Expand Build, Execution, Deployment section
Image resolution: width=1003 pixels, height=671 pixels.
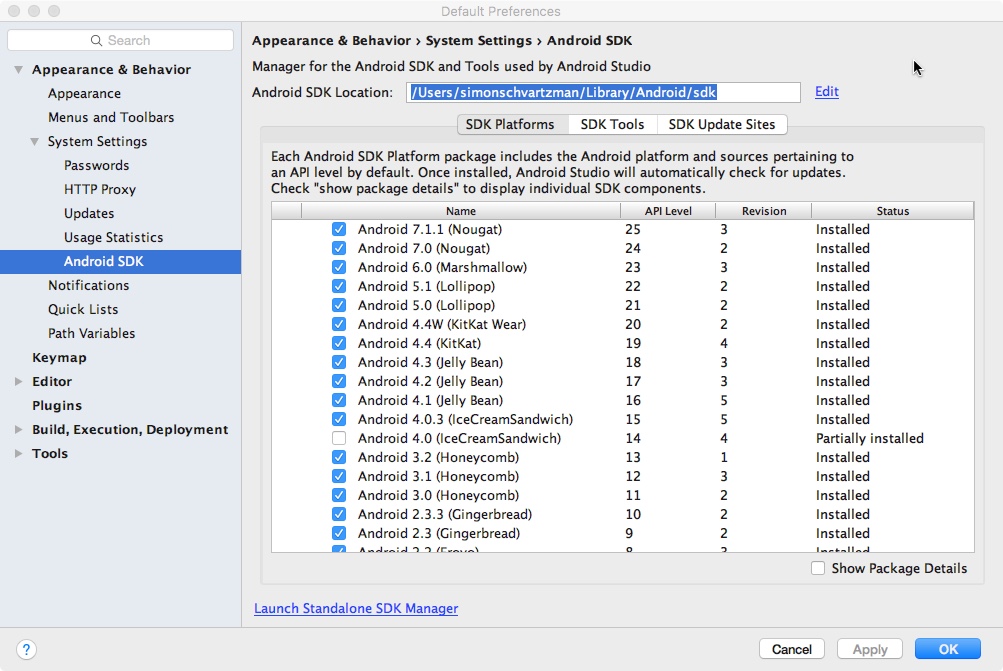tap(19, 430)
